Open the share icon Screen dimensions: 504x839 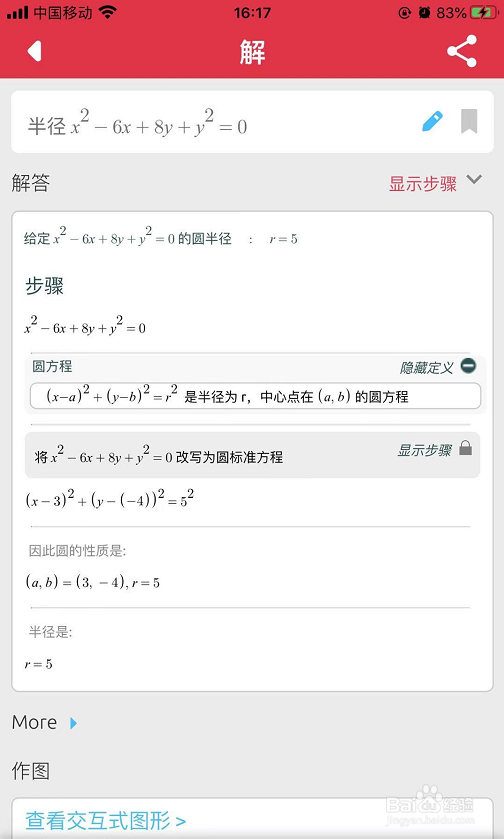point(462,51)
